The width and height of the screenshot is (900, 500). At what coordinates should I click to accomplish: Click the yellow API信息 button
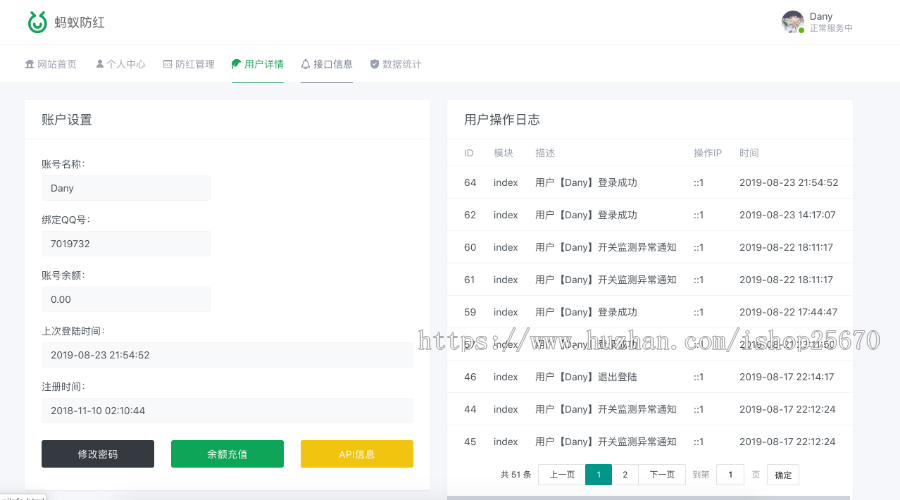click(357, 454)
